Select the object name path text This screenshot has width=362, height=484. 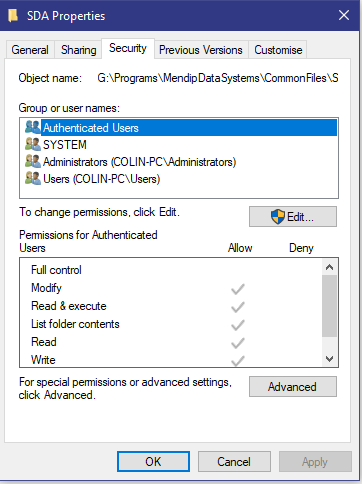[218, 78]
